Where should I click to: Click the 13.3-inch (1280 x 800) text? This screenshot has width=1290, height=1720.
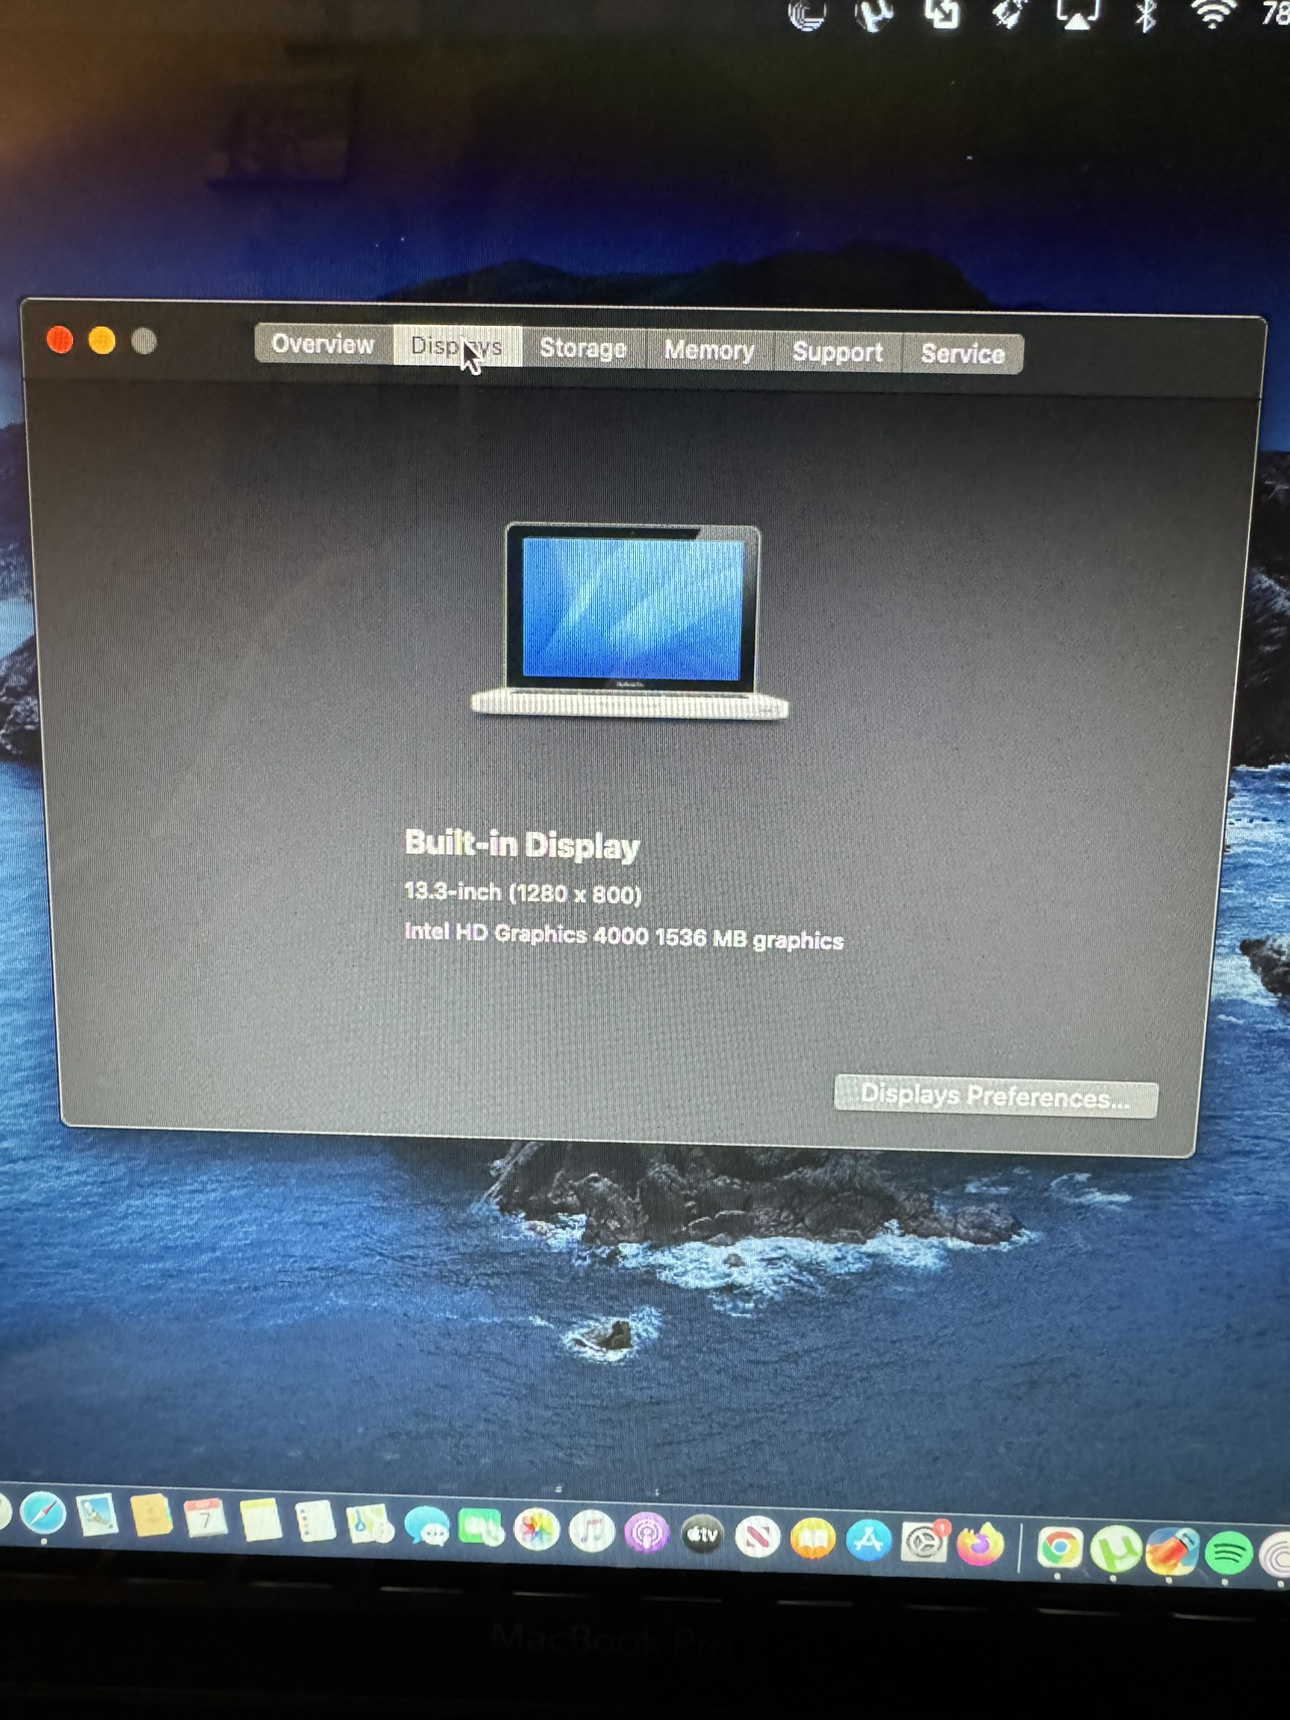click(x=523, y=893)
